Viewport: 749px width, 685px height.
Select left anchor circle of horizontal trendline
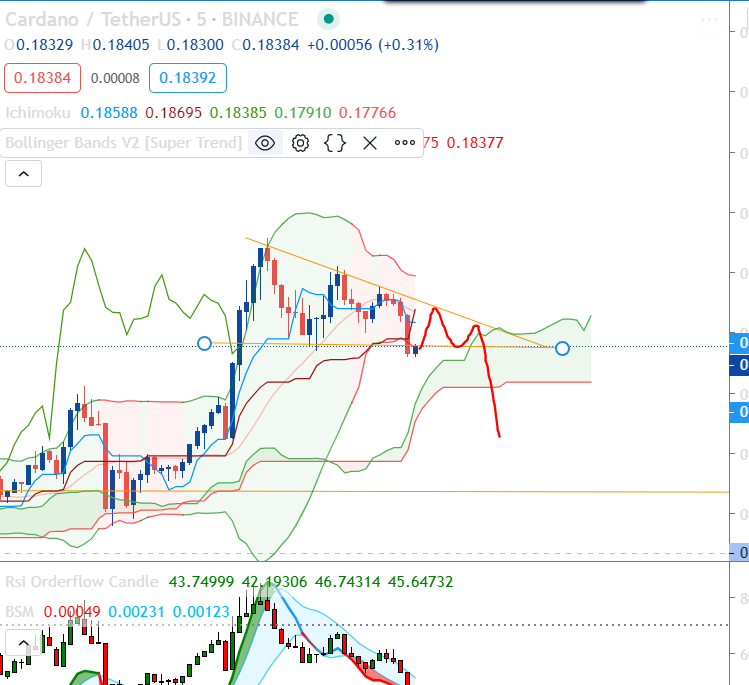(x=204, y=343)
